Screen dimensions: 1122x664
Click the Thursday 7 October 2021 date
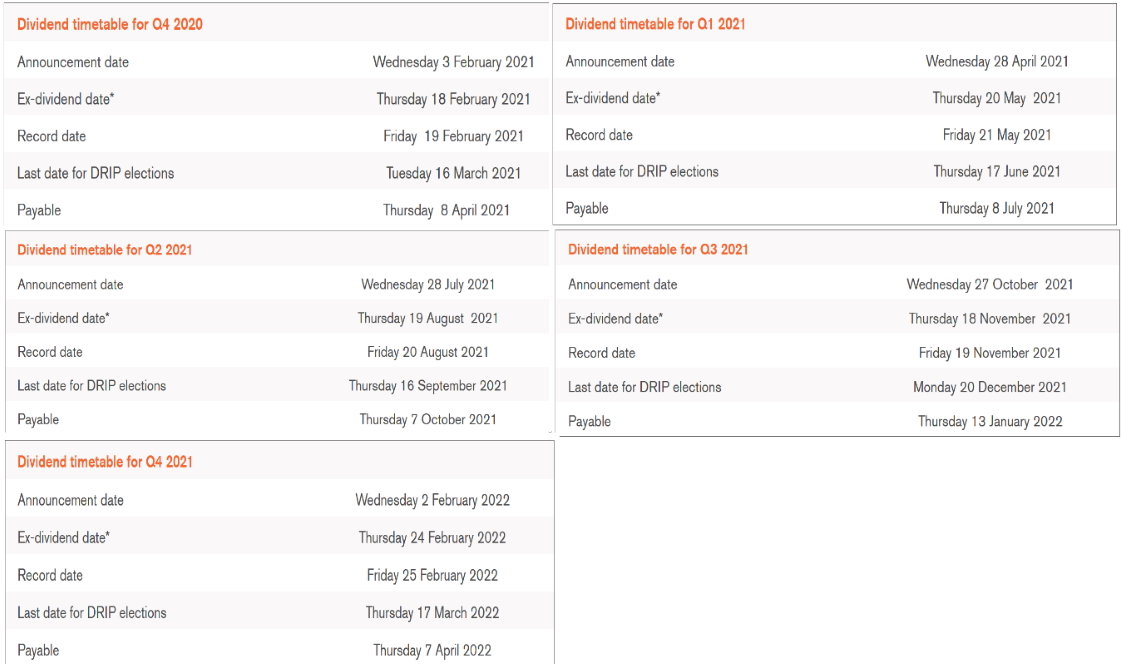point(428,420)
